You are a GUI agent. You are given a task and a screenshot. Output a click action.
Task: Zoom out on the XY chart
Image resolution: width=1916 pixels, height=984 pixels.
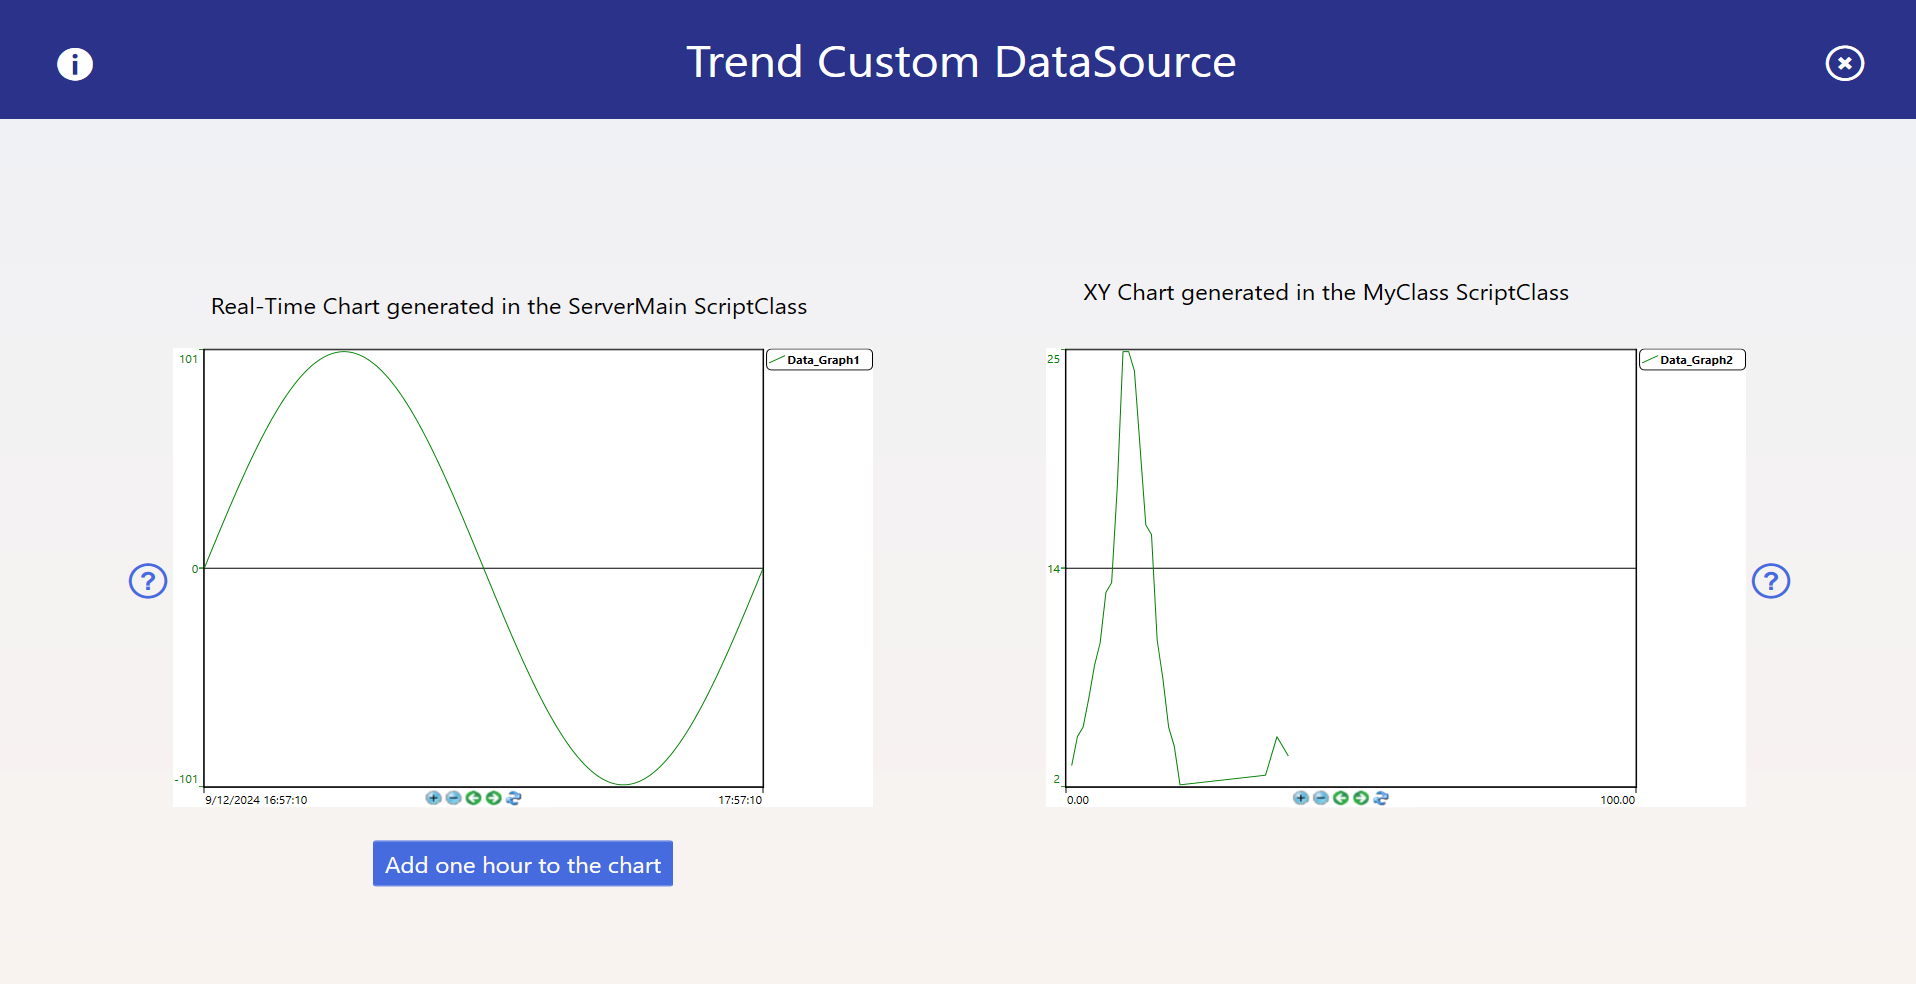1320,798
